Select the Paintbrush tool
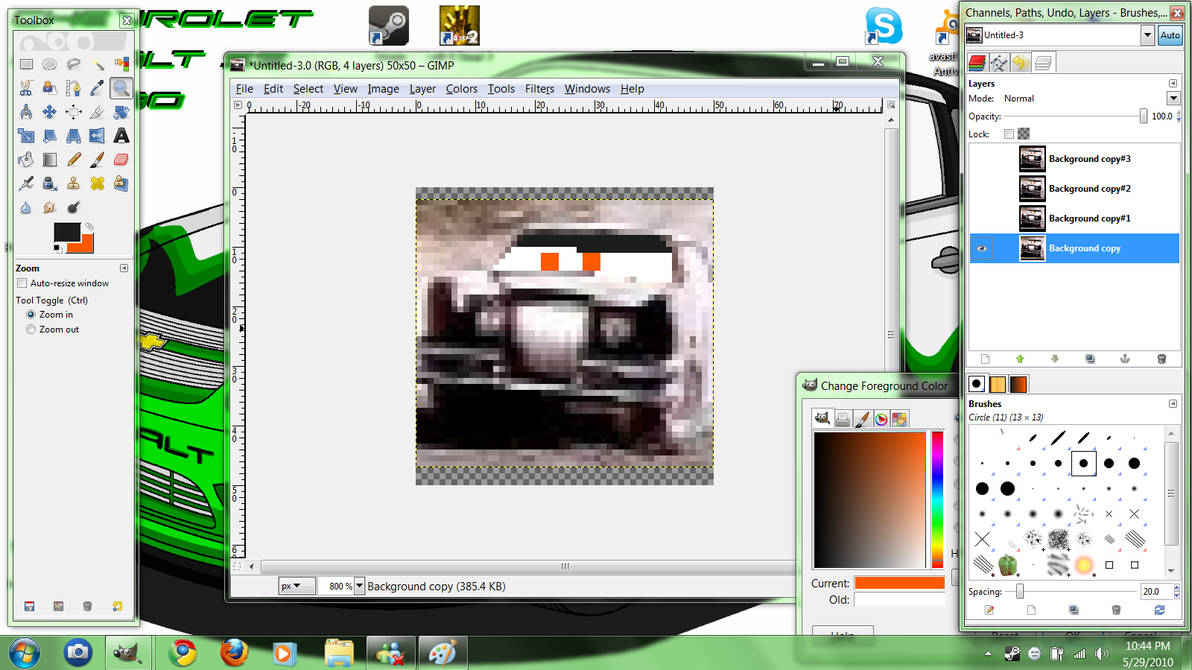 click(x=97, y=160)
